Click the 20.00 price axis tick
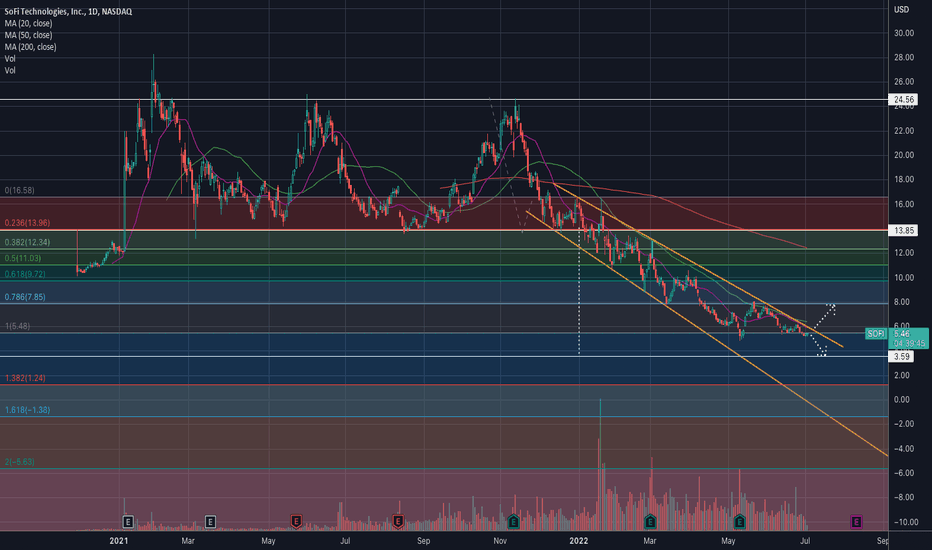Screen dimensions: 932x550 (x=903, y=155)
